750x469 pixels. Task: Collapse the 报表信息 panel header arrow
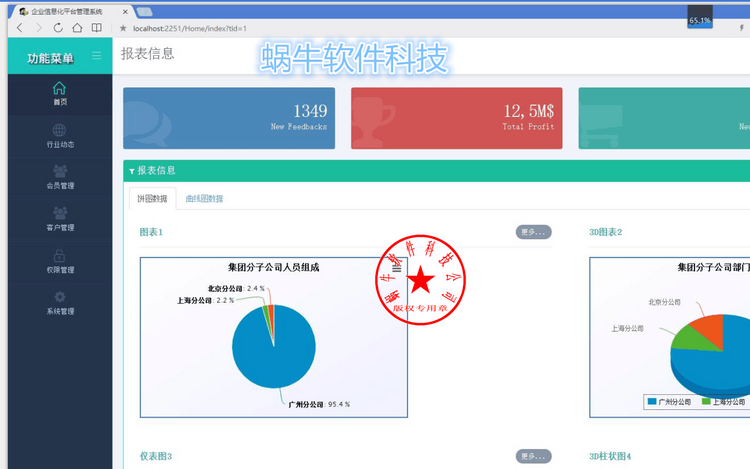click(132, 171)
